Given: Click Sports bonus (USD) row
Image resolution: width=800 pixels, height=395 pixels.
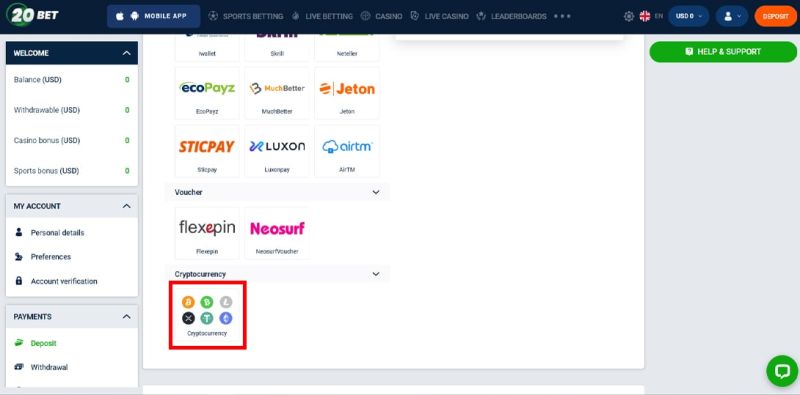Looking at the screenshot, I should point(71,171).
